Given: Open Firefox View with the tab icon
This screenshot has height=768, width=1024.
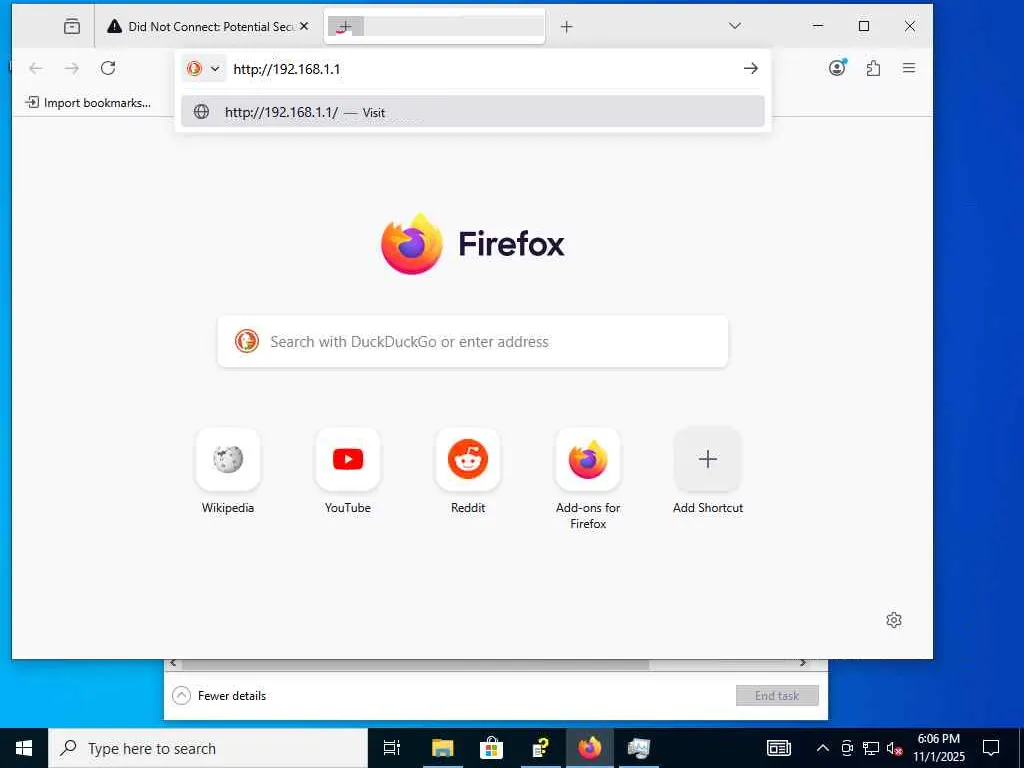Looking at the screenshot, I should (x=72, y=26).
